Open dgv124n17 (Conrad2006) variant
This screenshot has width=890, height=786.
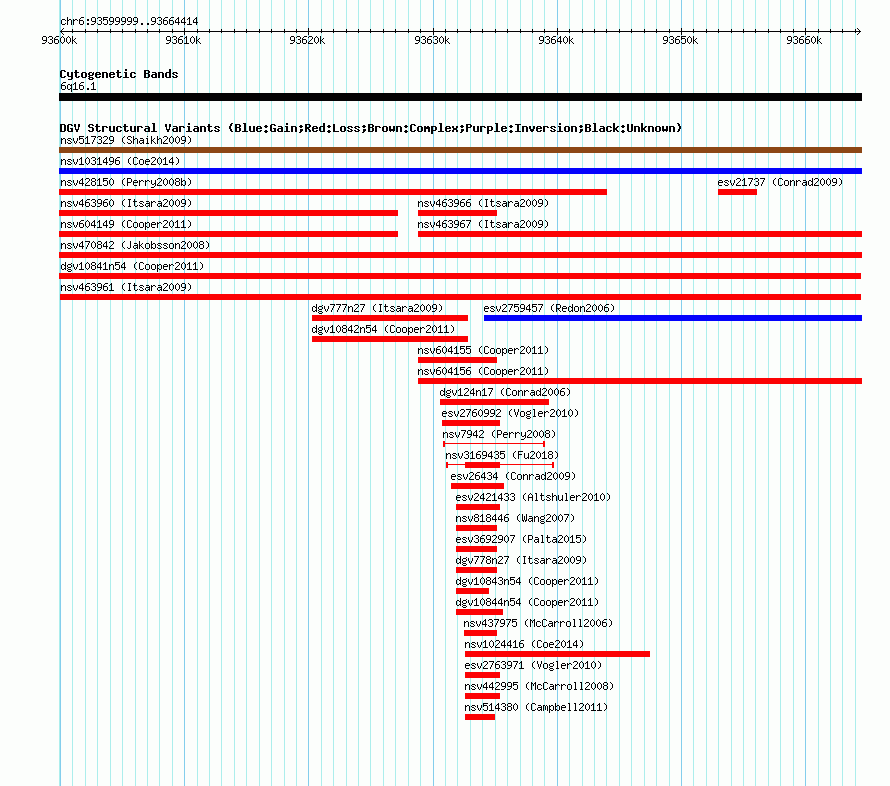coord(505,392)
